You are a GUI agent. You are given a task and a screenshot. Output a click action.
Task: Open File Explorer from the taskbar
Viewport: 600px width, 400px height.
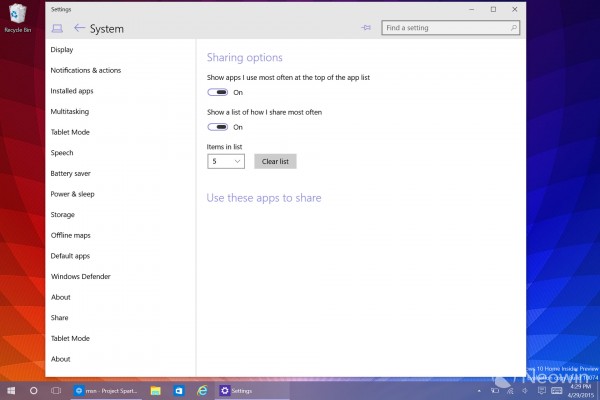(x=156, y=390)
